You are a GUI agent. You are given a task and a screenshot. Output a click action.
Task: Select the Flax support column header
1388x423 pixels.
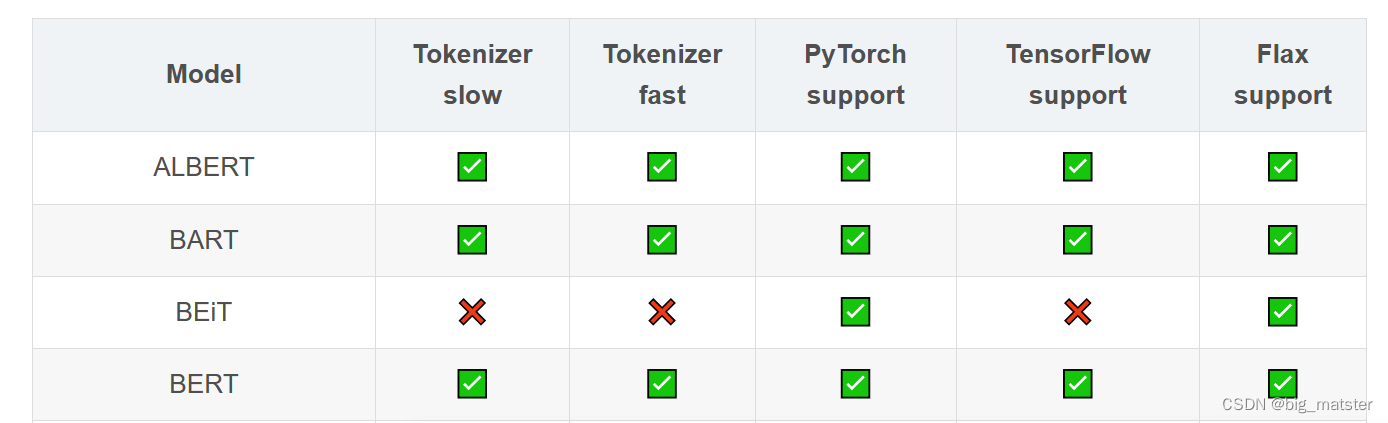pyautogui.click(x=1283, y=74)
